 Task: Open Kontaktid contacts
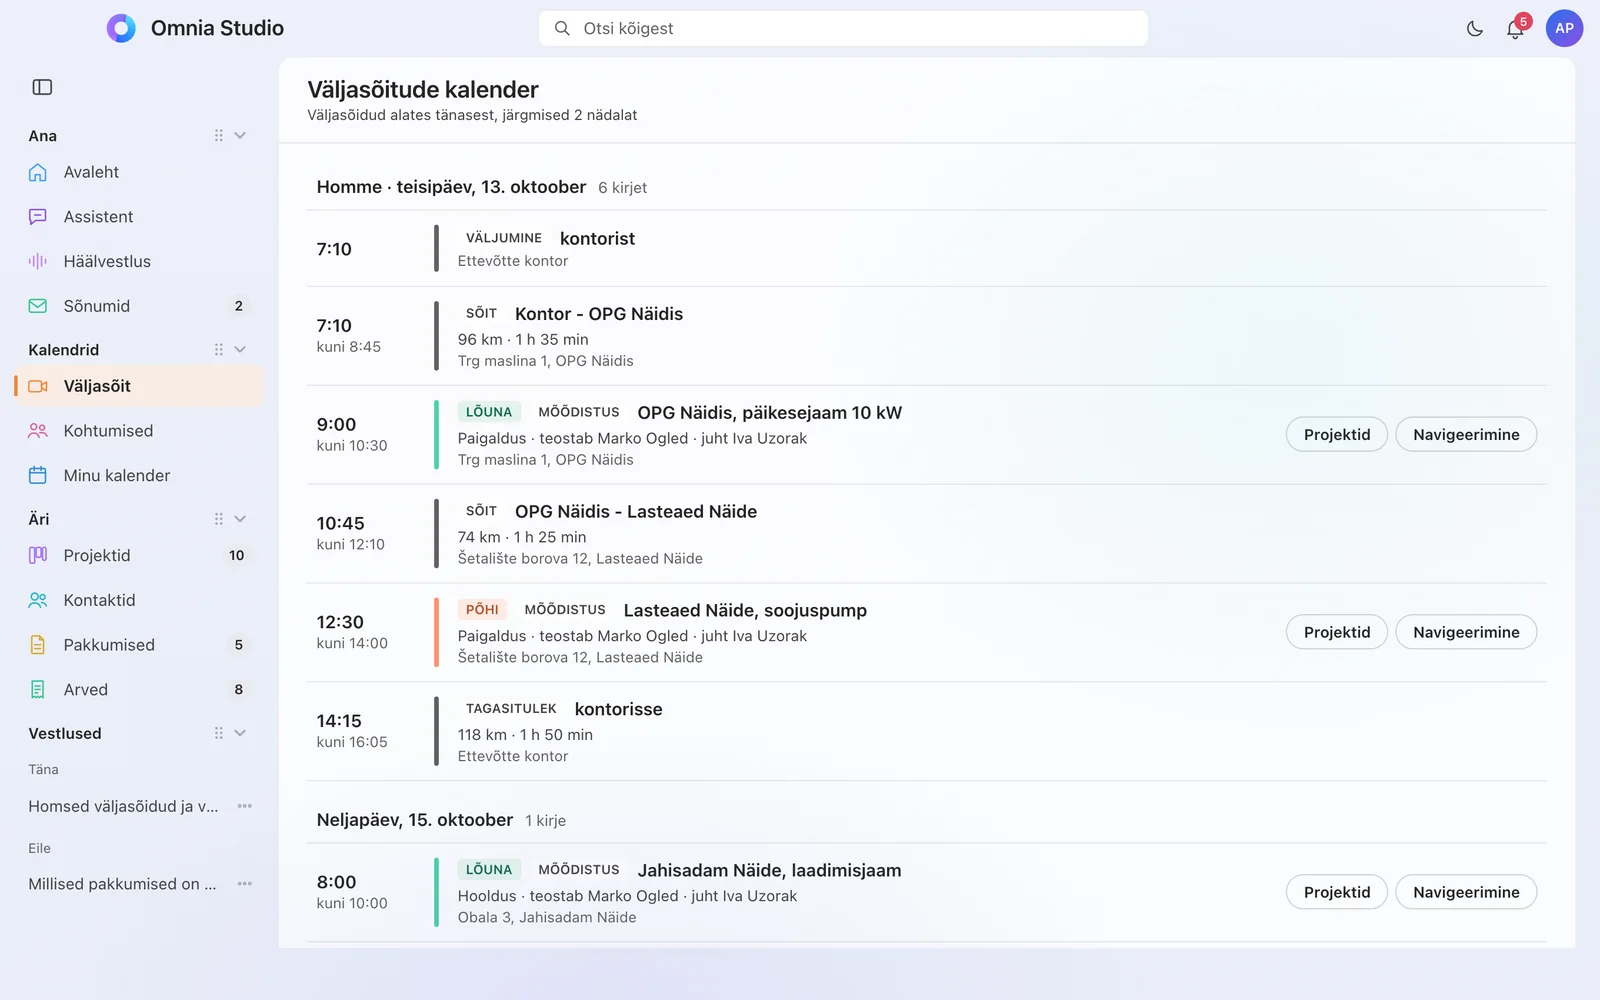click(x=139, y=600)
